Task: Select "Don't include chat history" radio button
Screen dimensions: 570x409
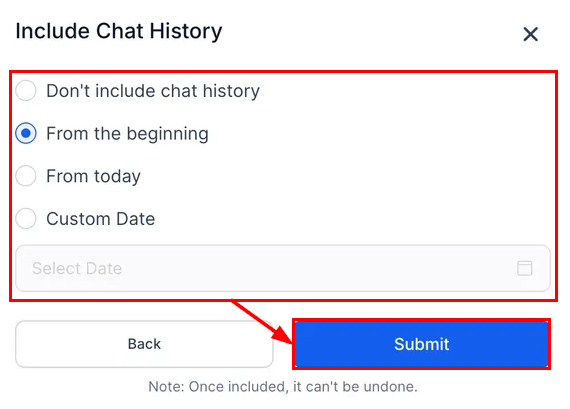Action: [x=26, y=91]
